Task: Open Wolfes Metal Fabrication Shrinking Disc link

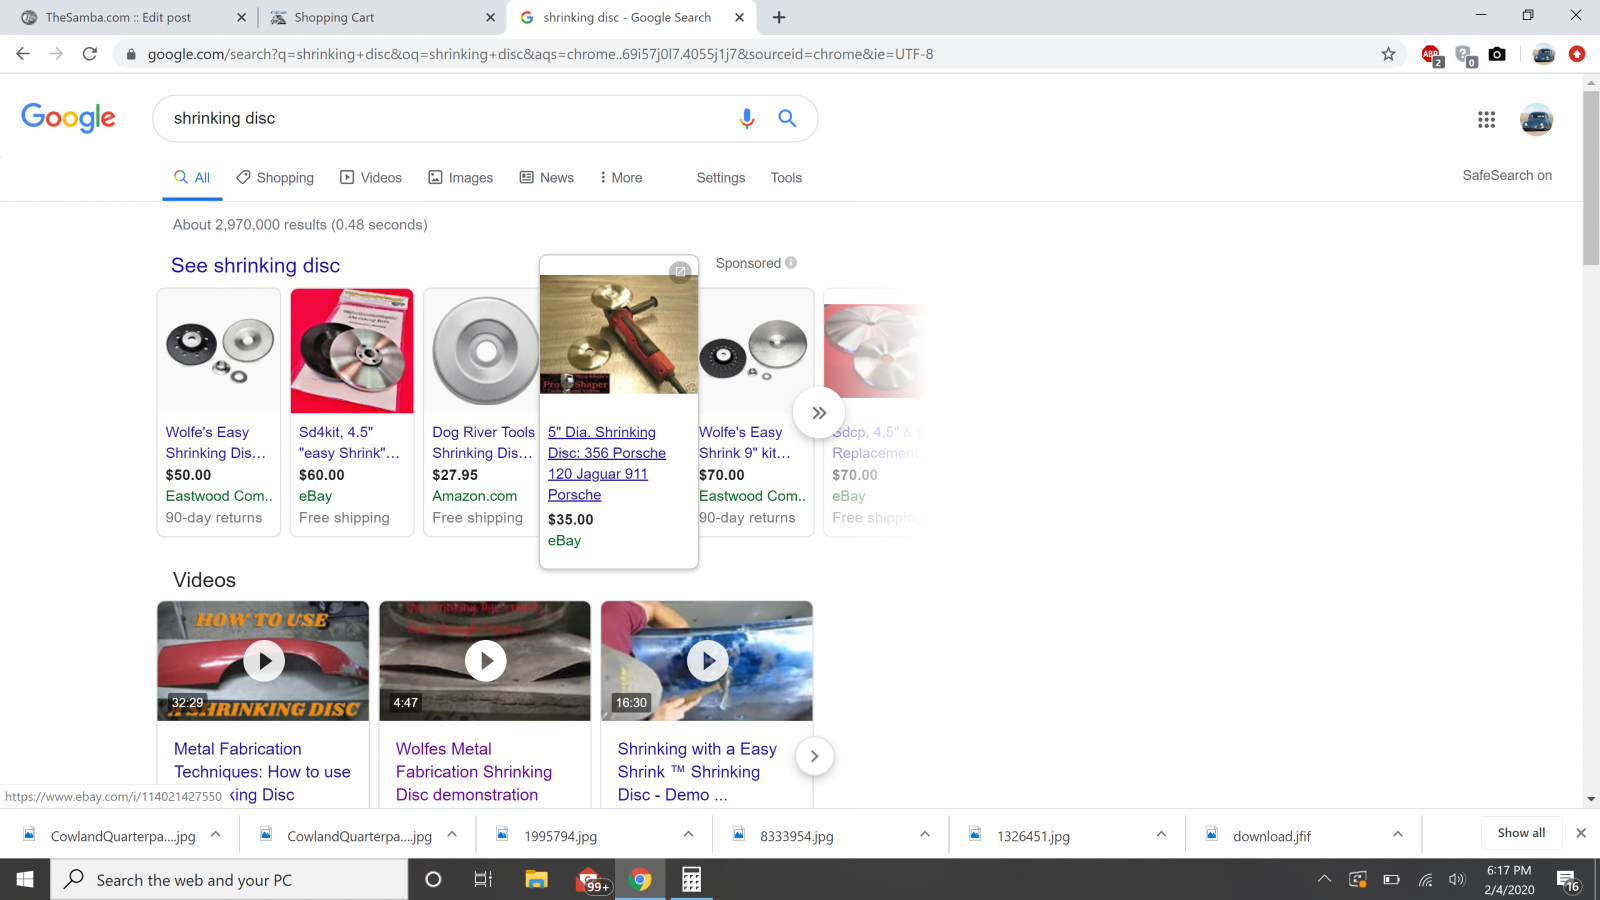Action: (x=474, y=771)
